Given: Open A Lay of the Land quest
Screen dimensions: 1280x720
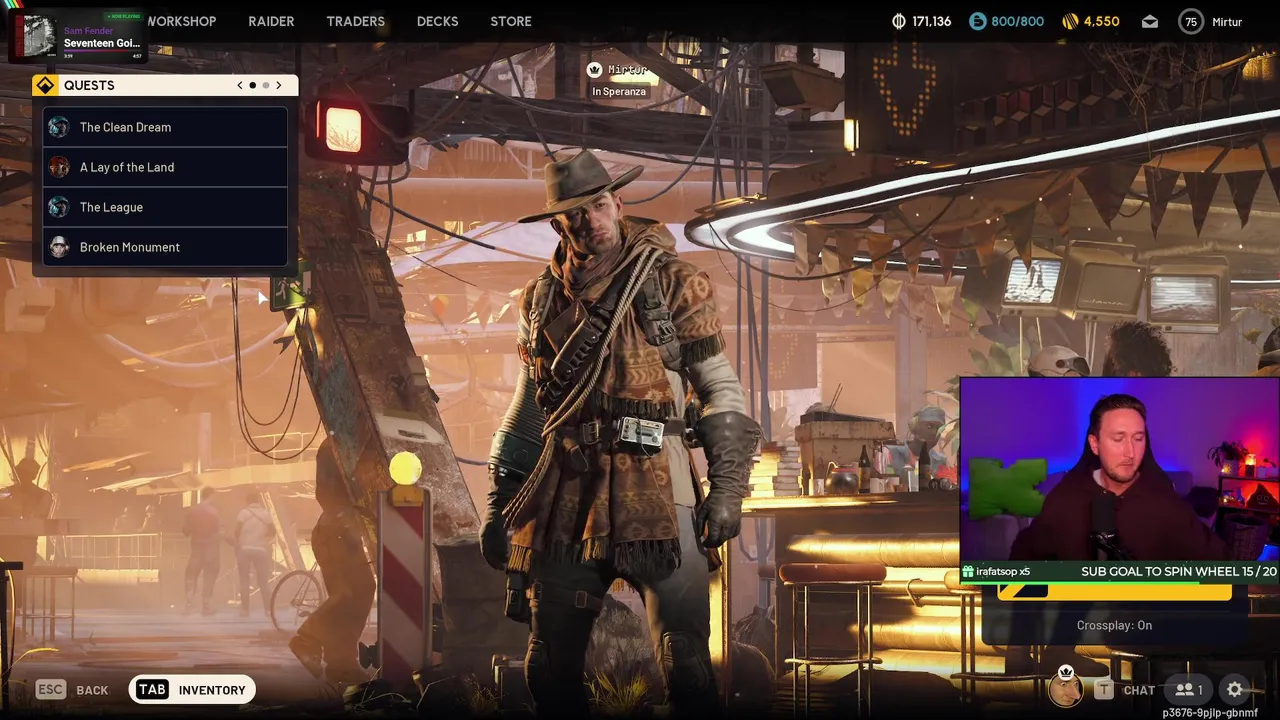Looking at the screenshot, I should point(165,167).
